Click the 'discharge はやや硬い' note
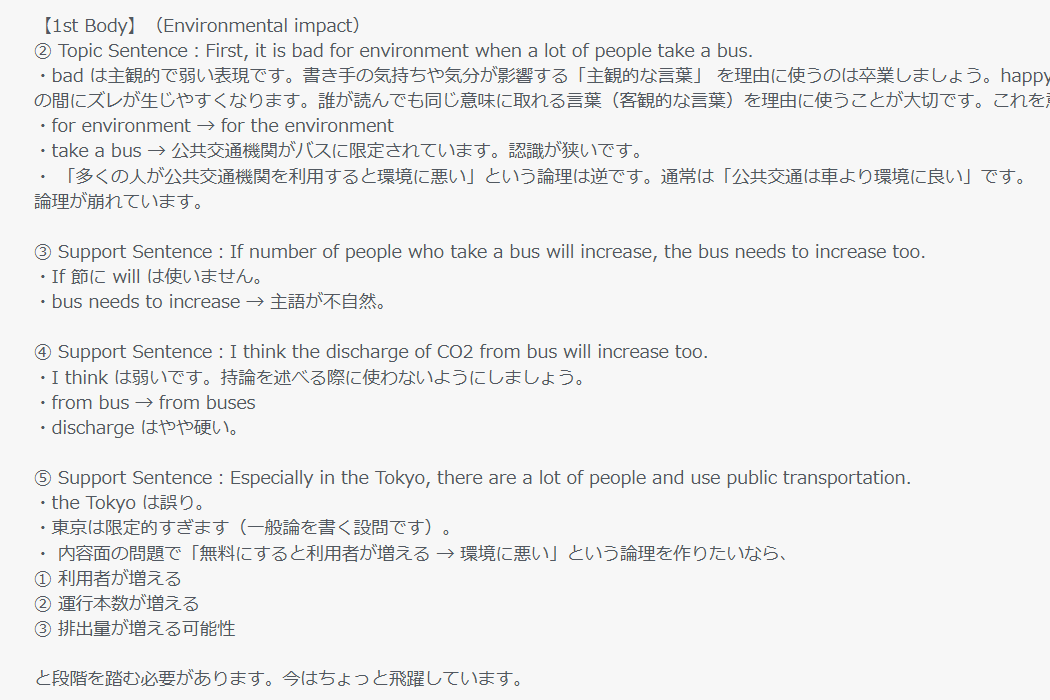This screenshot has height=700, width=1050. 139,428
